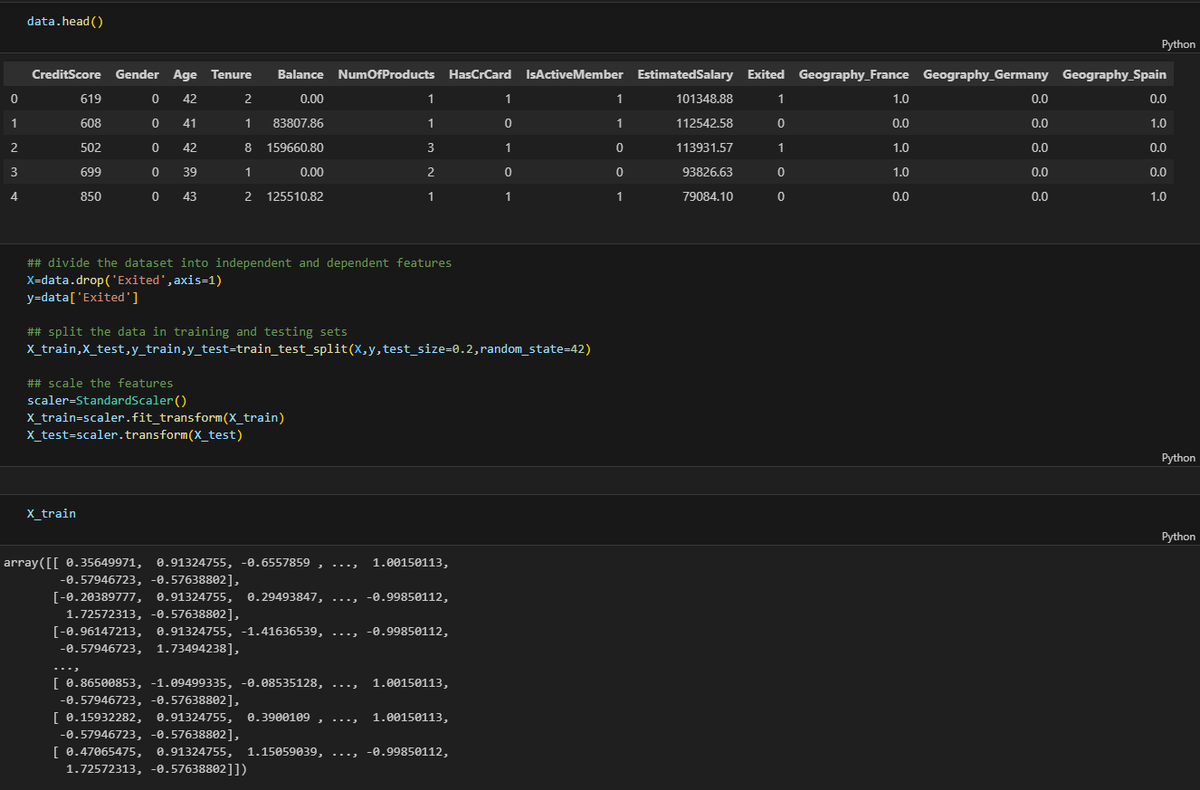Select the CreditScore column header
The height and width of the screenshot is (790, 1200).
[66, 75]
